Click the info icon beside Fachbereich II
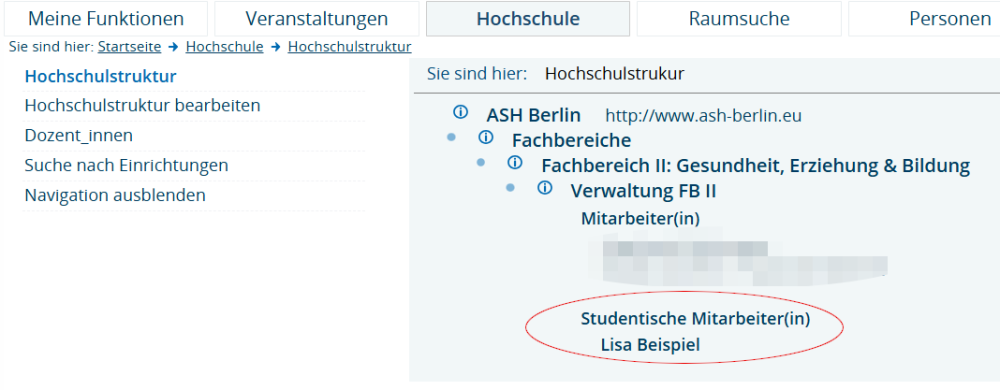Image resolution: width=1000 pixels, height=390 pixels. pos(515,163)
